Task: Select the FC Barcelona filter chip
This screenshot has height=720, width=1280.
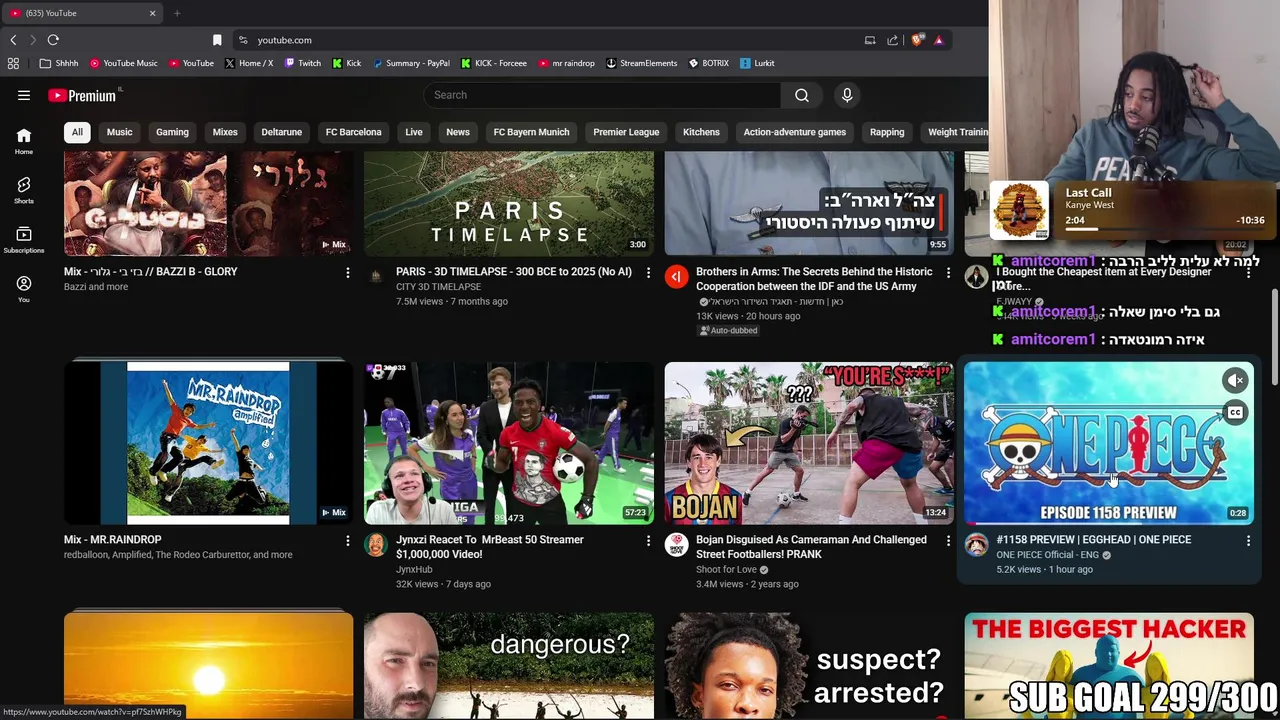Action: pyautogui.click(x=353, y=132)
